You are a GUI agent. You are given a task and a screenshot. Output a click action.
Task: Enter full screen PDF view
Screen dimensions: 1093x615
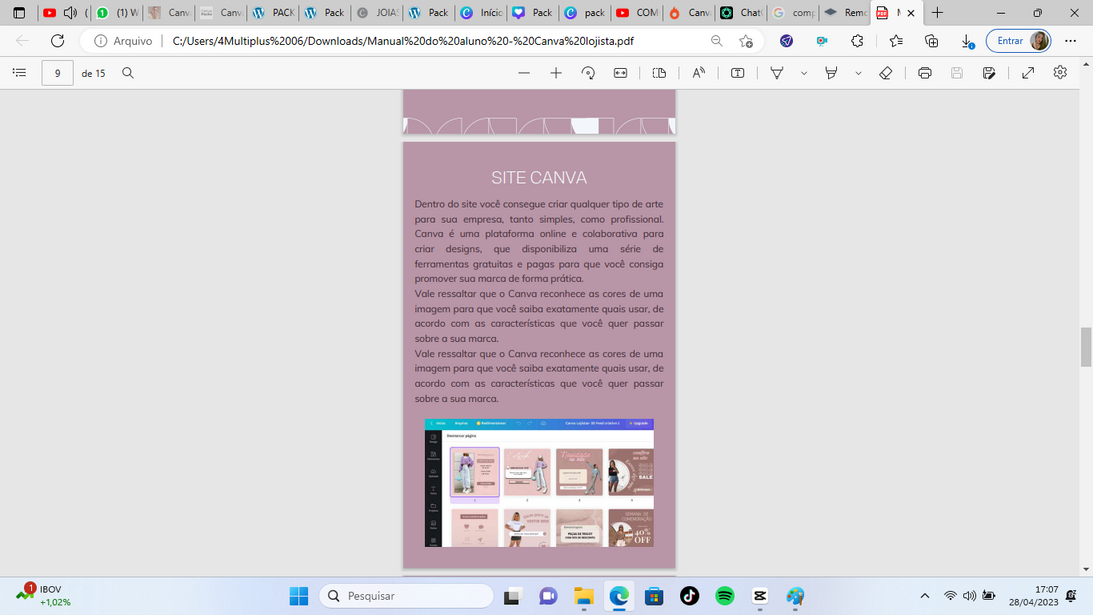pyautogui.click(x=1028, y=73)
